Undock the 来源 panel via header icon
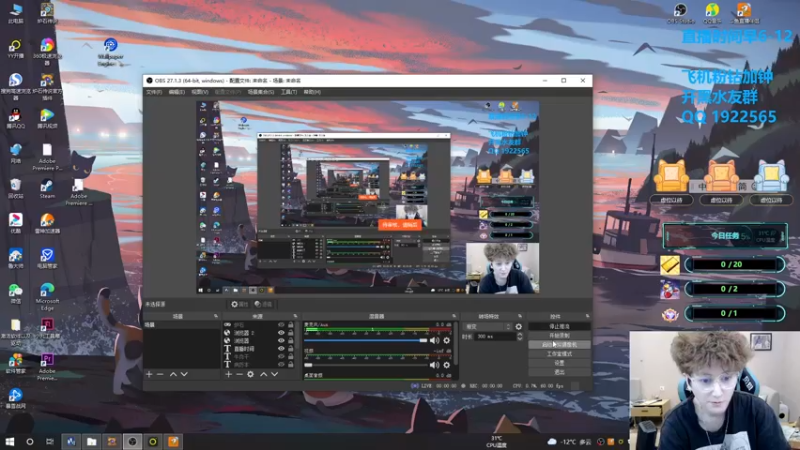Image resolution: width=800 pixels, height=450 pixels. [x=295, y=316]
